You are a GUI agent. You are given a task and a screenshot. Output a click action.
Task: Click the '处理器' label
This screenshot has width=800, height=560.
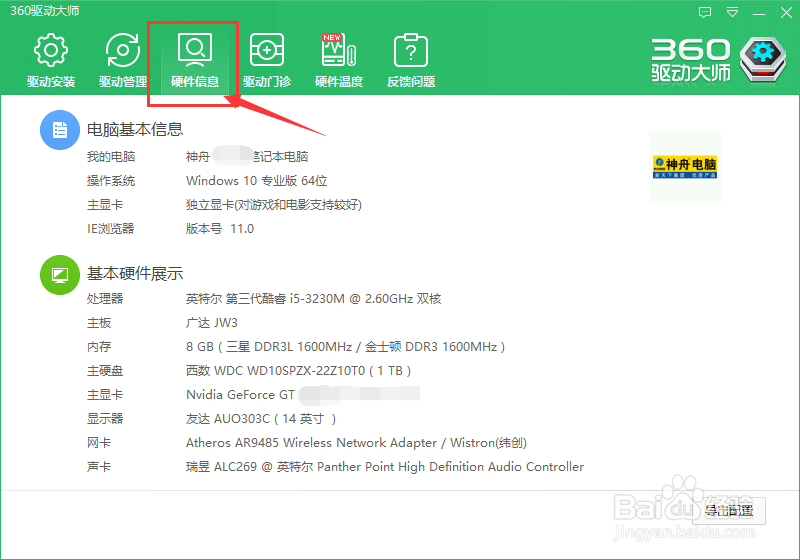point(105,298)
